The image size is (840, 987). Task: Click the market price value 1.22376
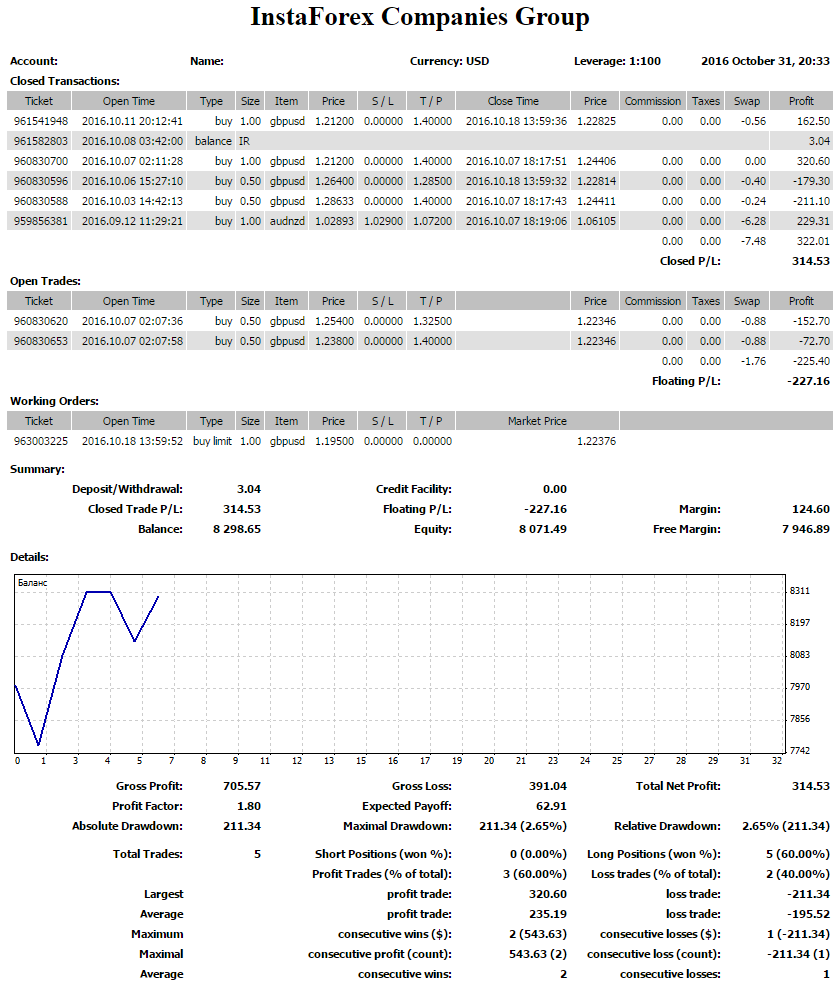(596, 441)
